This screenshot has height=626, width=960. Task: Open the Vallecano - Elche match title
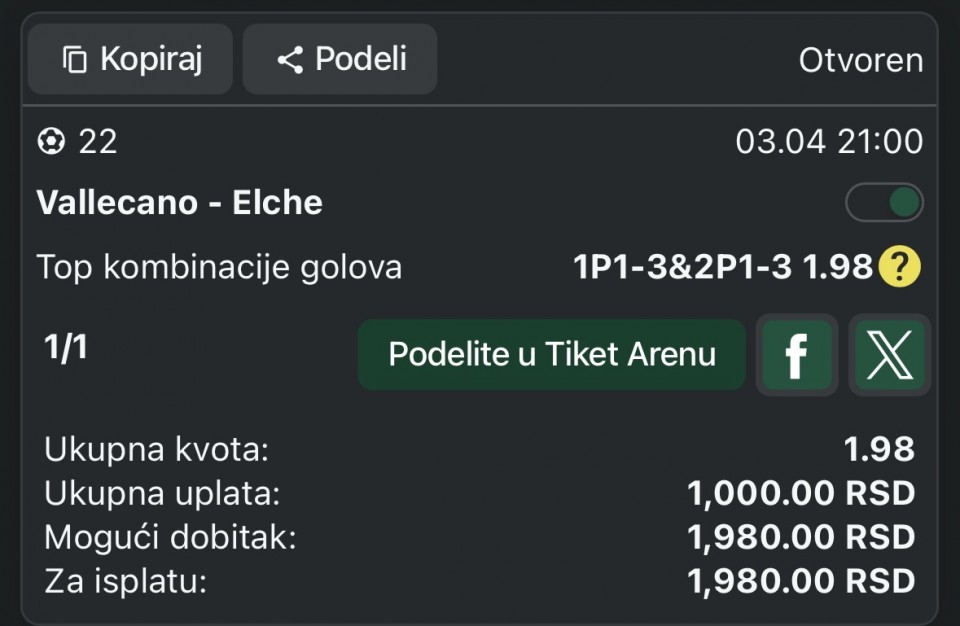click(179, 203)
